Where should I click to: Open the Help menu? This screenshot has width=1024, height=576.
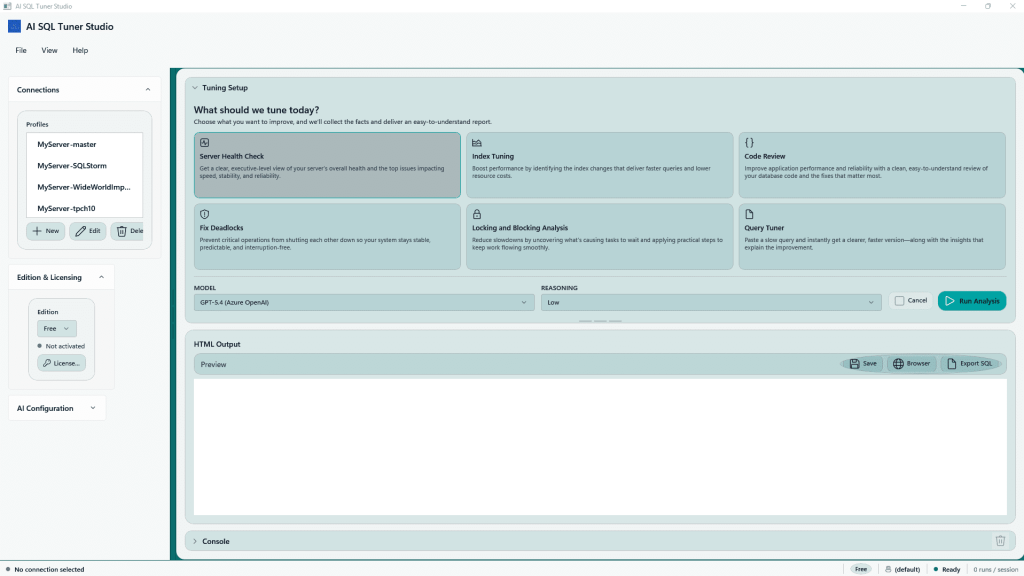click(x=80, y=50)
